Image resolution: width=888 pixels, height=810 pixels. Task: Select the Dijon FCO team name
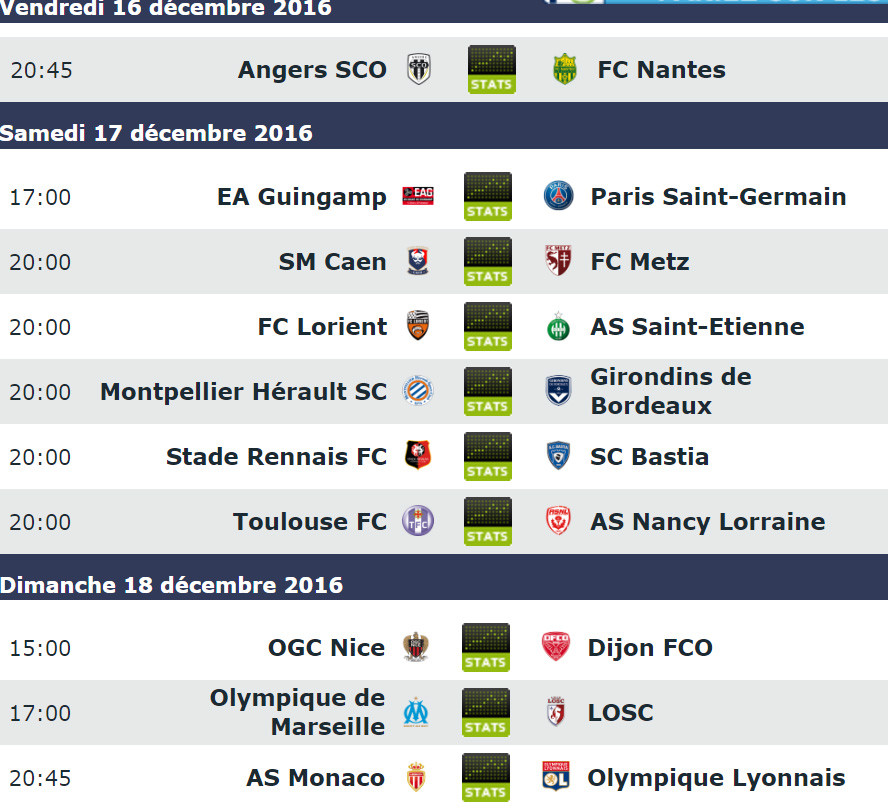650,648
